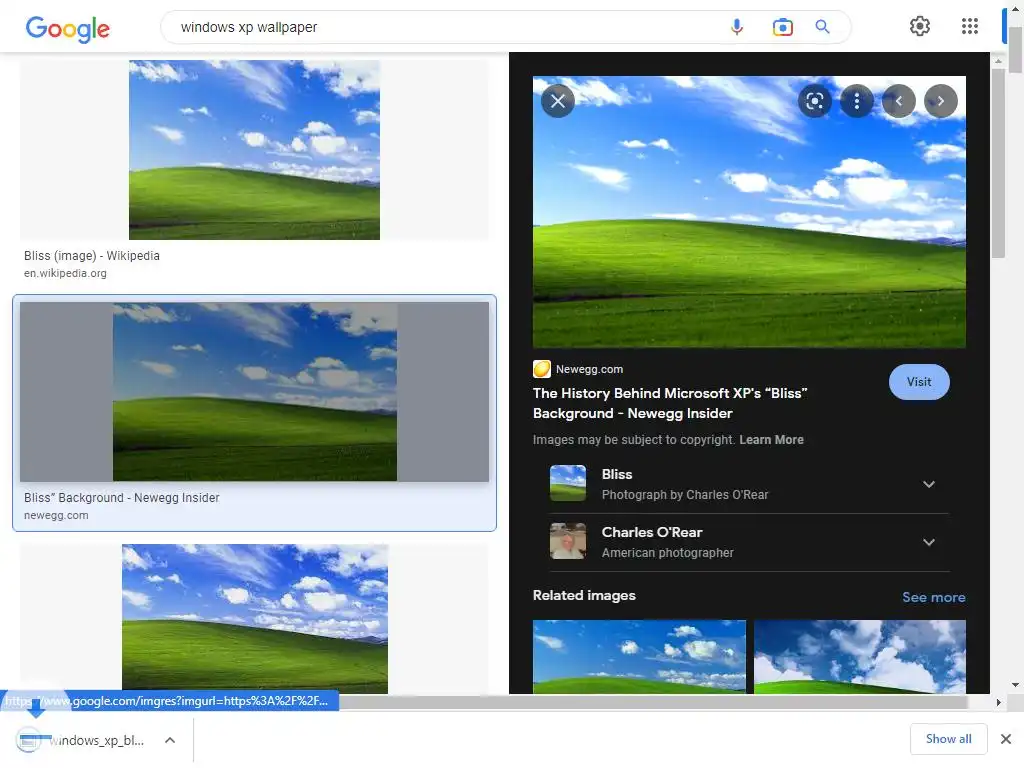This screenshot has height=768, width=1024.
Task: Click the preview panel vertical scrollbar
Action: [x=997, y=163]
